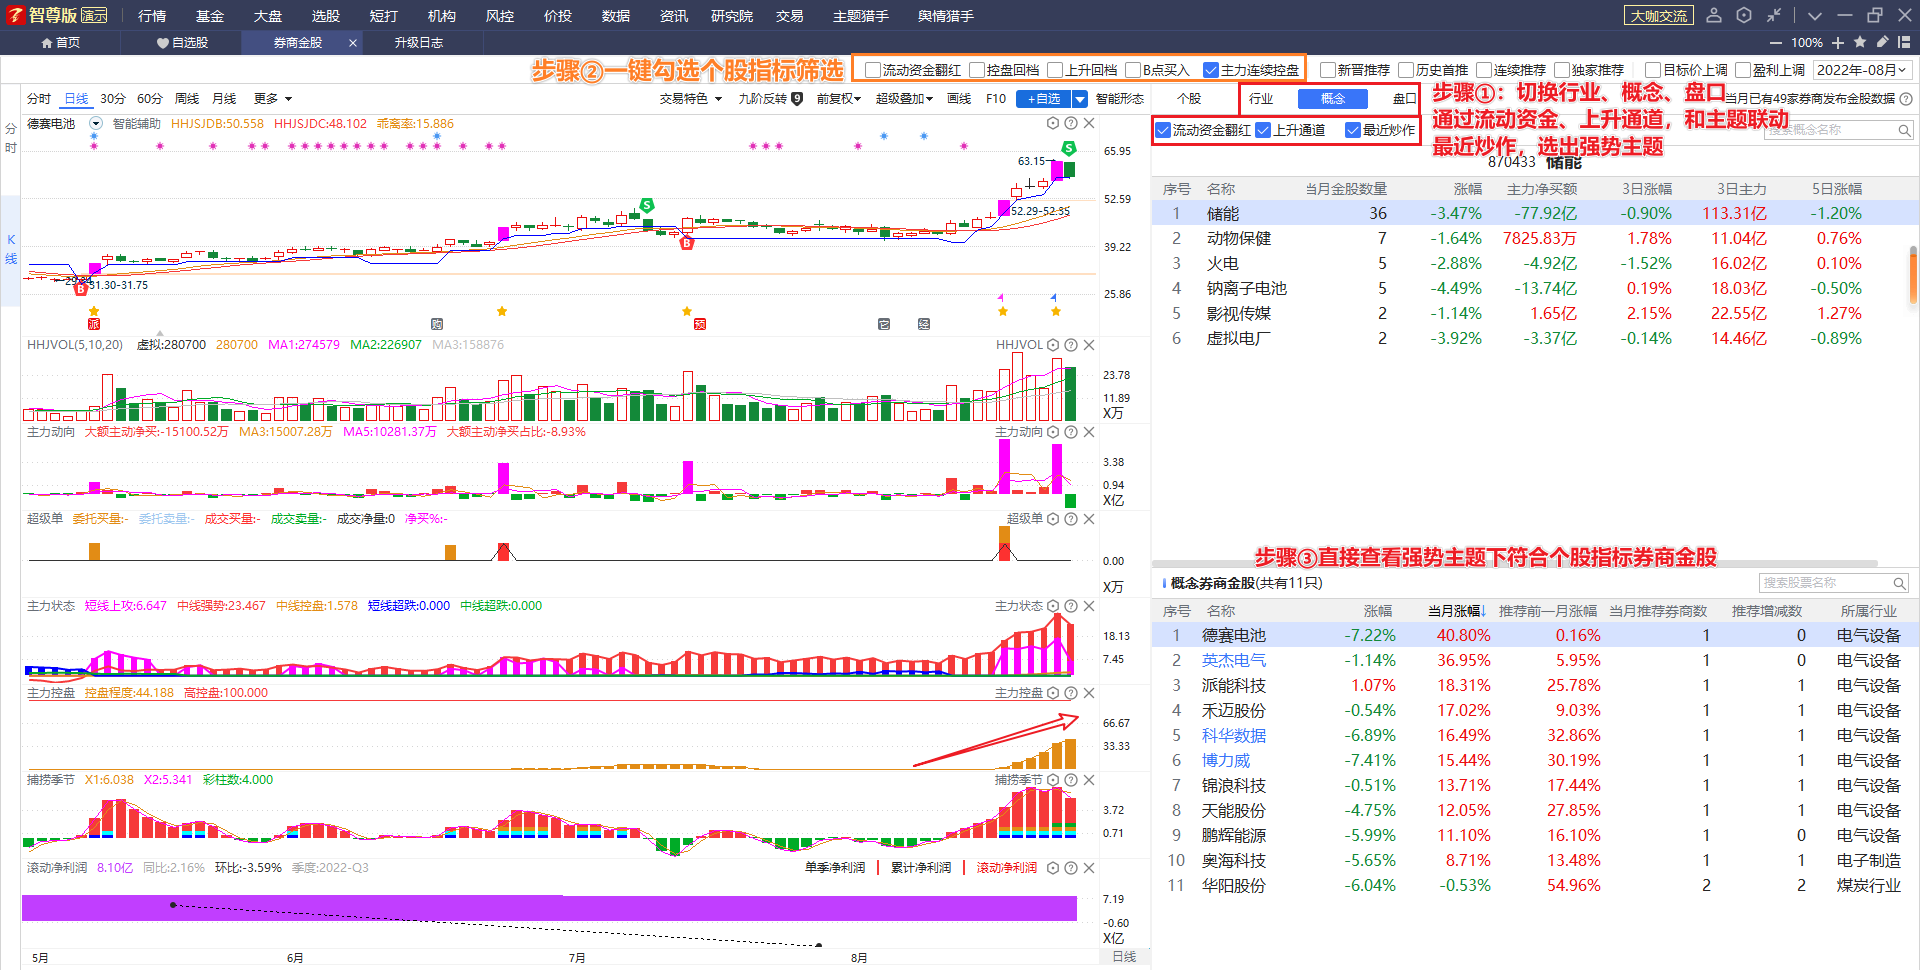Screen dimensions: 1920x970
Task: Close the 券商金股 tab
Action: [353, 43]
